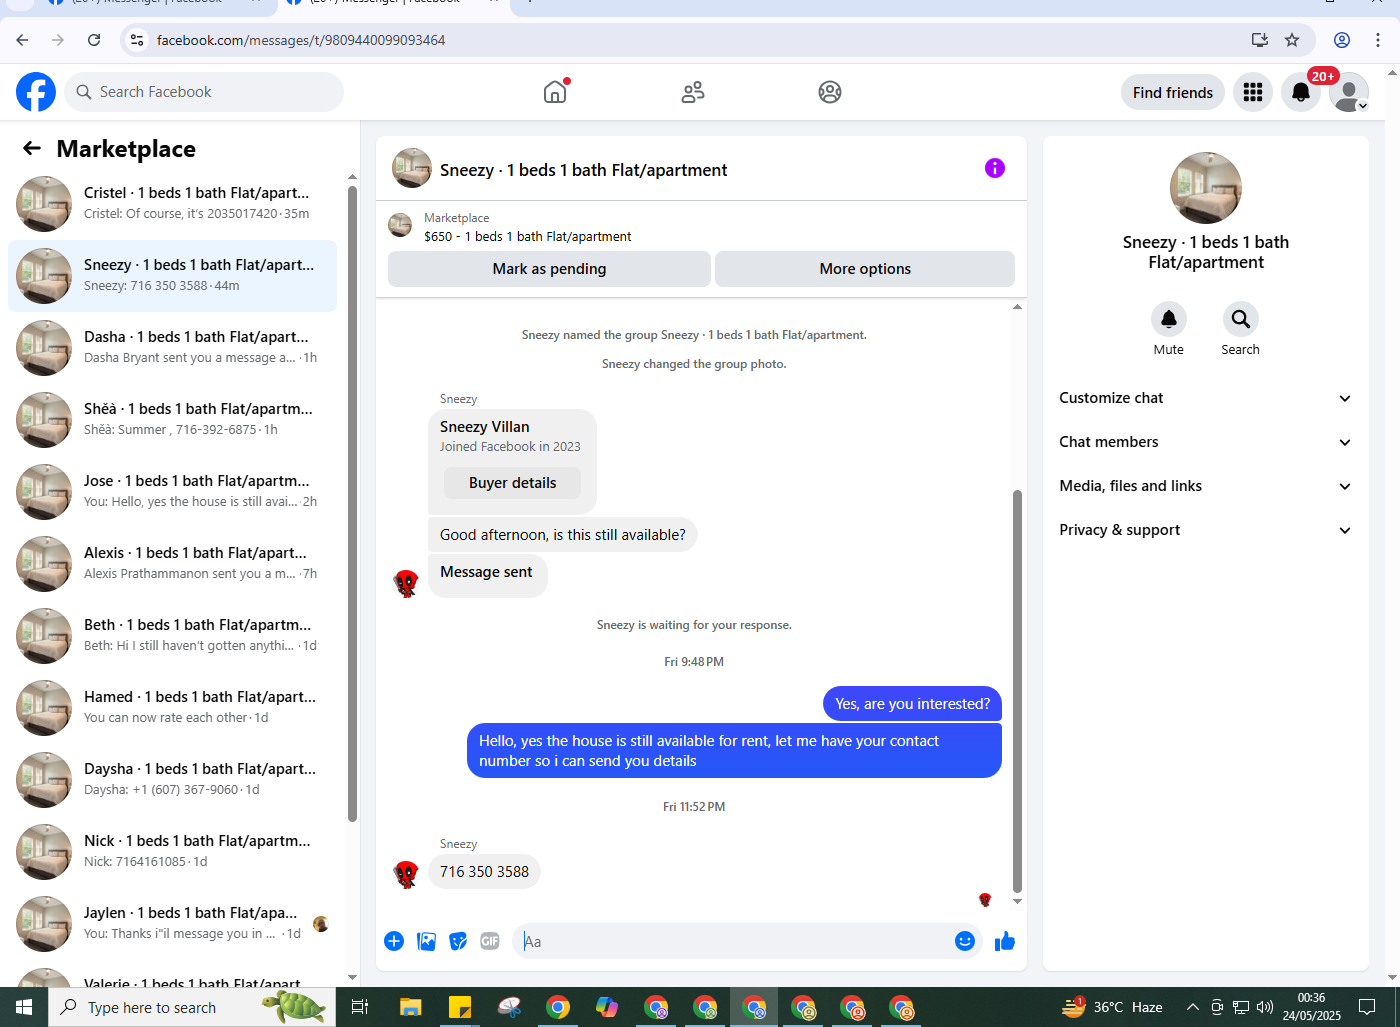
Task: Attach a file with the photo icon
Action: pos(426,941)
